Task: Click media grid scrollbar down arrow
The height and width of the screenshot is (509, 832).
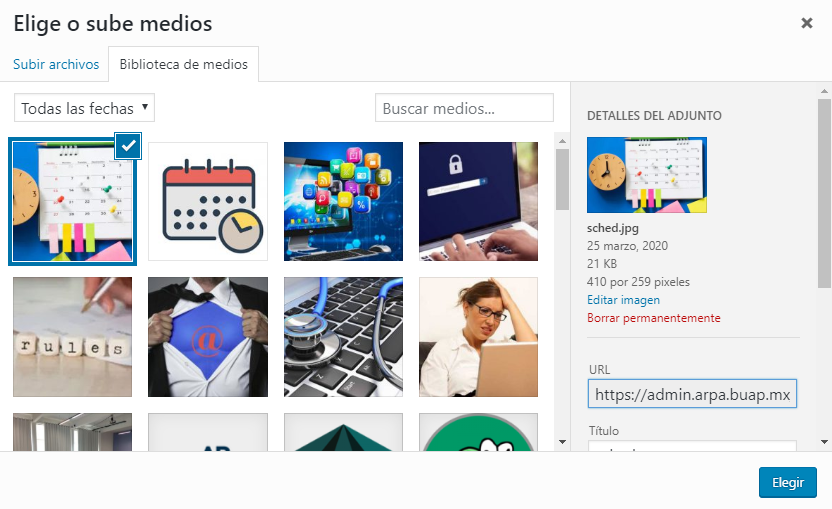Action: coord(562,442)
